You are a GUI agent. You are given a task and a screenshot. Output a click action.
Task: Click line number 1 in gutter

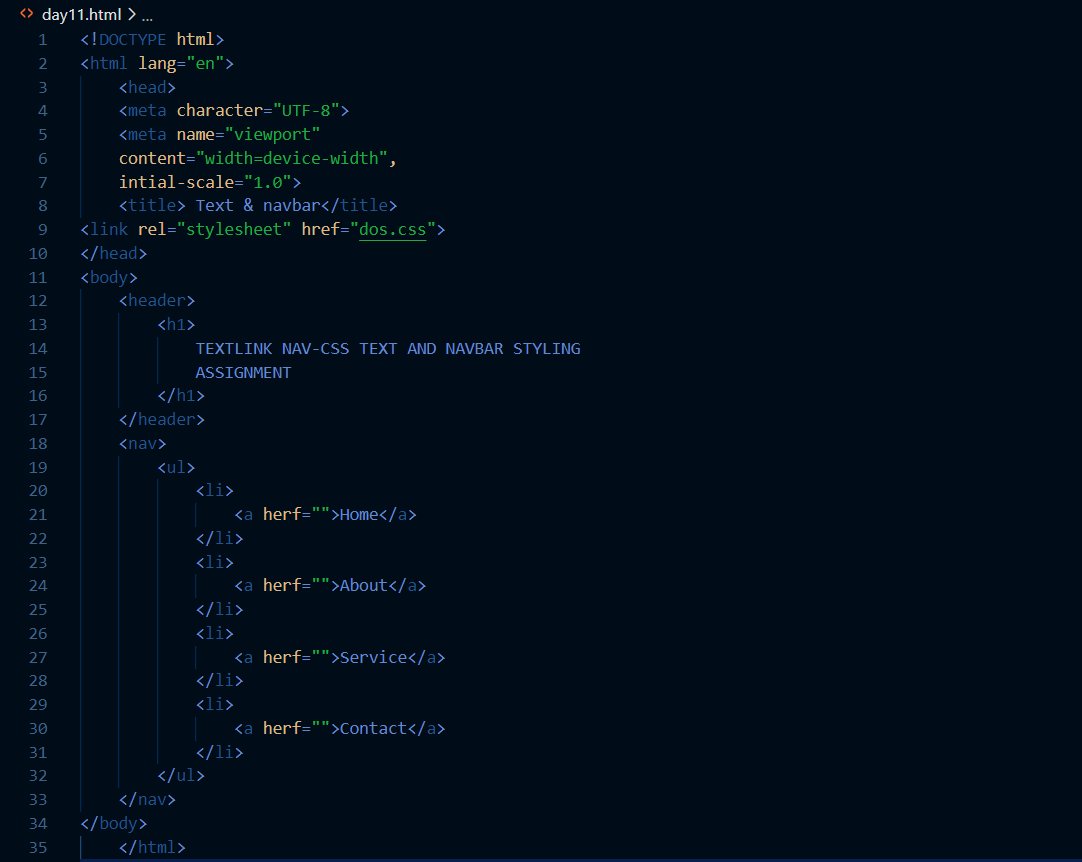[x=43, y=40]
